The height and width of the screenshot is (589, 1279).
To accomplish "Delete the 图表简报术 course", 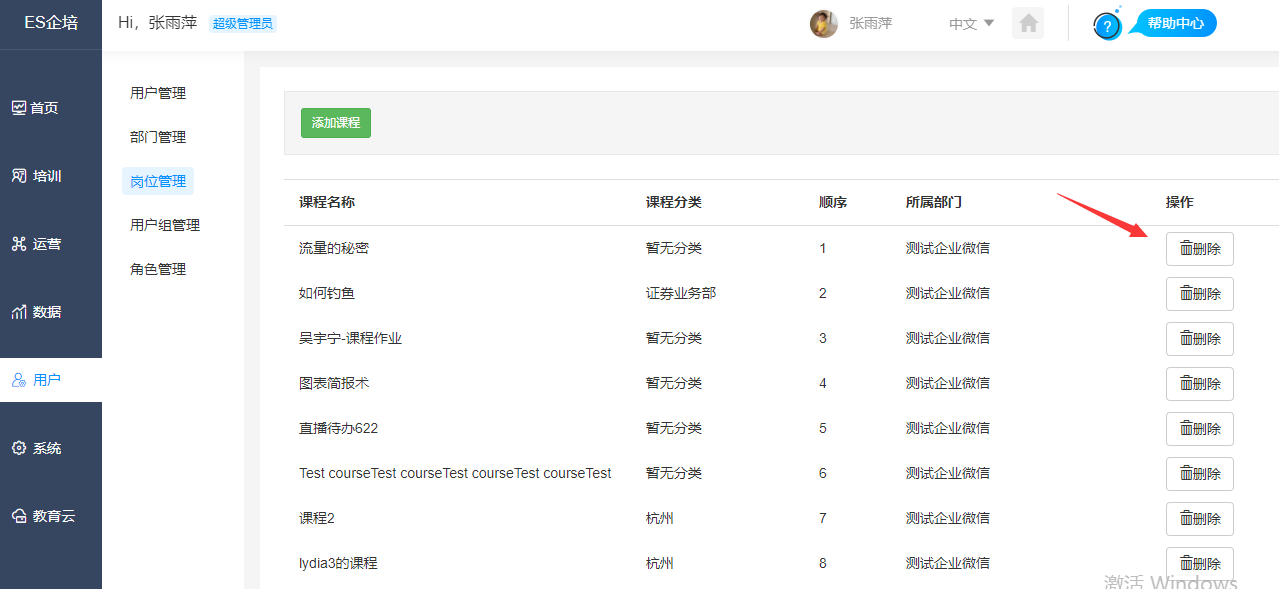I will pos(1200,384).
